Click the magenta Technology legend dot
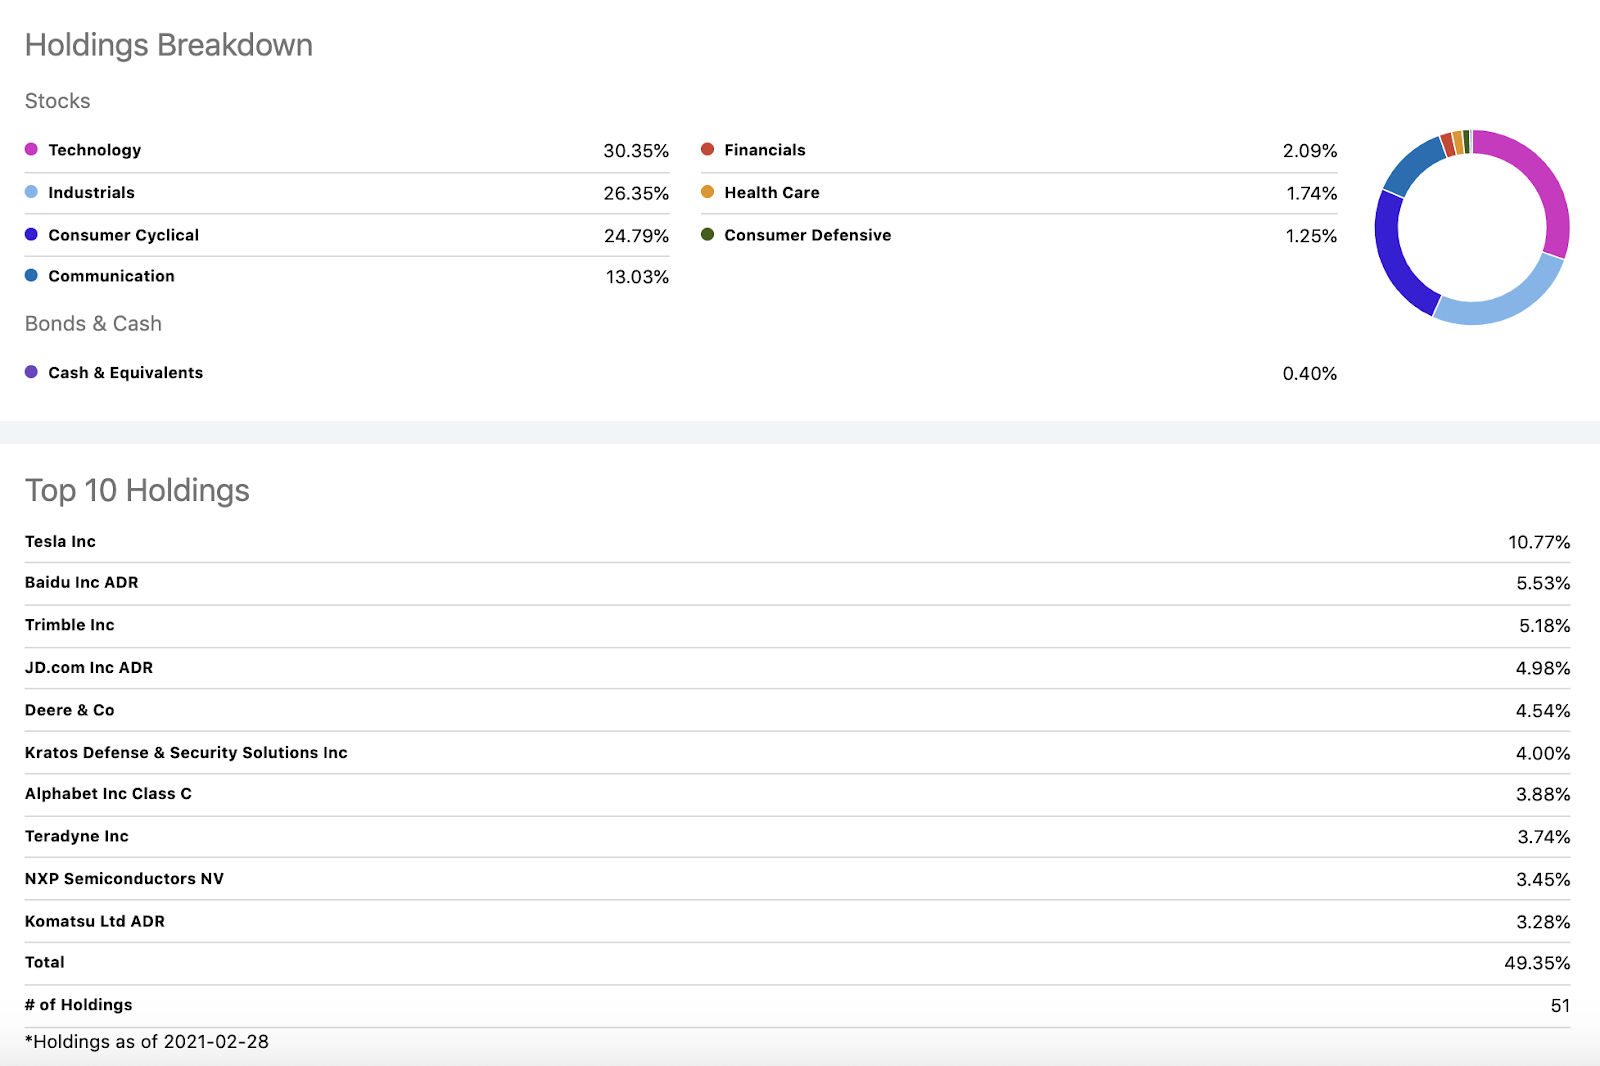Viewport: 1600px width, 1066px height. tap(32, 149)
